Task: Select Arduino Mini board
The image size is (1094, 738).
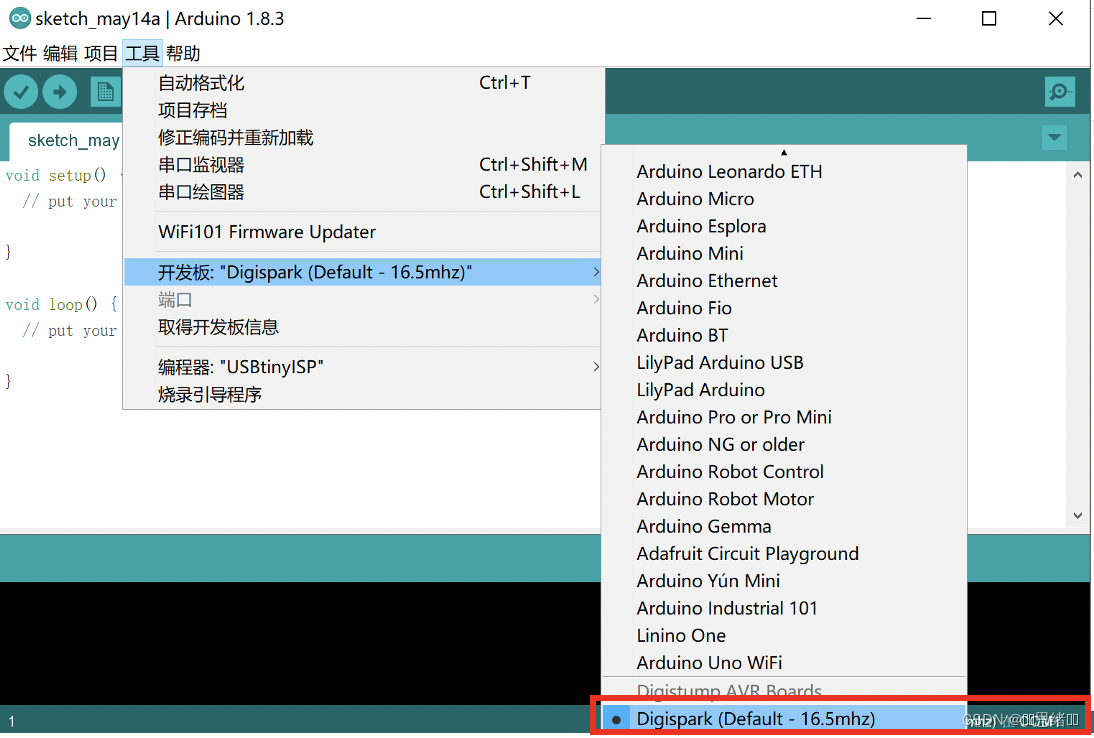Action: point(784,253)
